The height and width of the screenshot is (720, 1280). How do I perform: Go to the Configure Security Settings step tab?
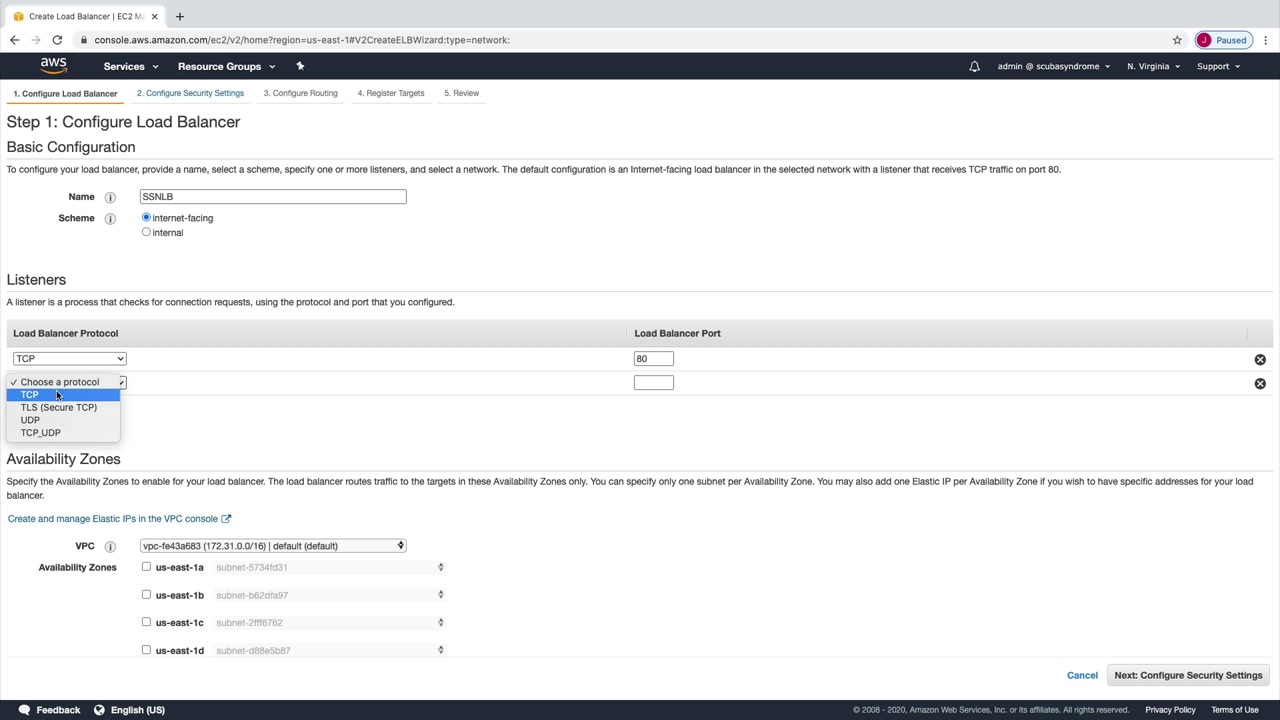190,93
